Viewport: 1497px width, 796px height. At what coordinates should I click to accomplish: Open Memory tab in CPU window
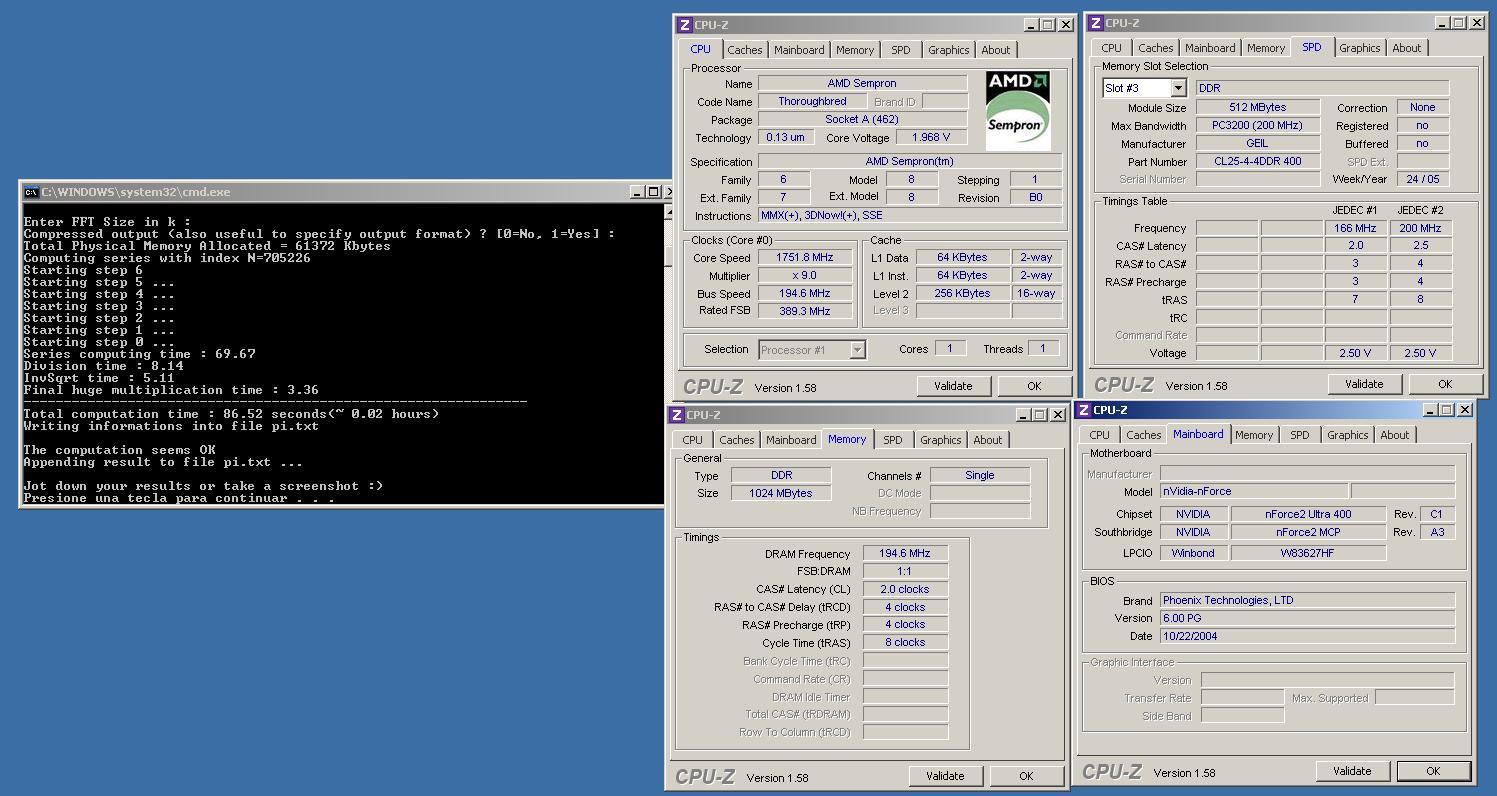[855, 50]
